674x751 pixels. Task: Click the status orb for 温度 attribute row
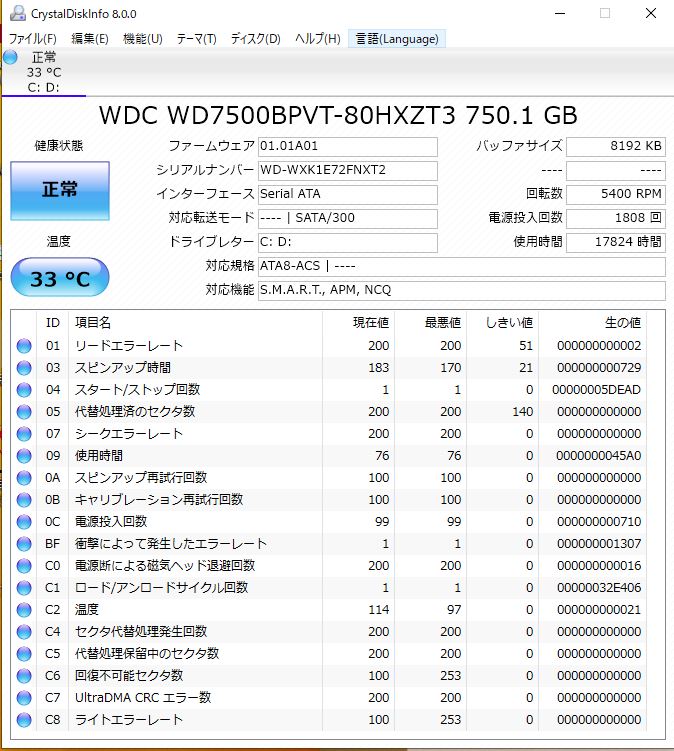pyautogui.click(x=24, y=610)
